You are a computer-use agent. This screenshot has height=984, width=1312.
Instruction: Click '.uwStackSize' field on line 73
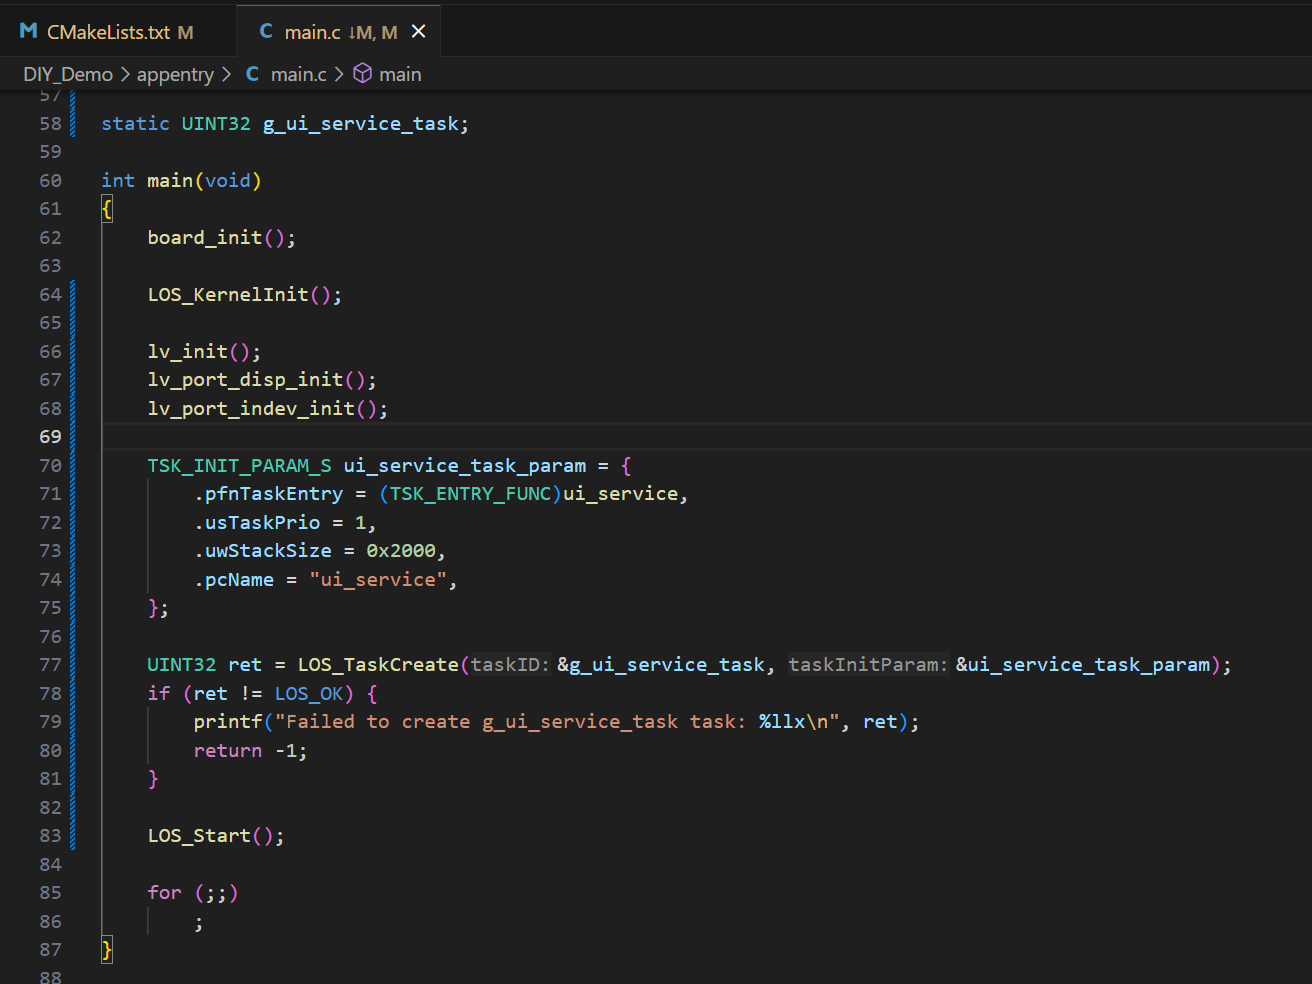pyautogui.click(x=263, y=551)
